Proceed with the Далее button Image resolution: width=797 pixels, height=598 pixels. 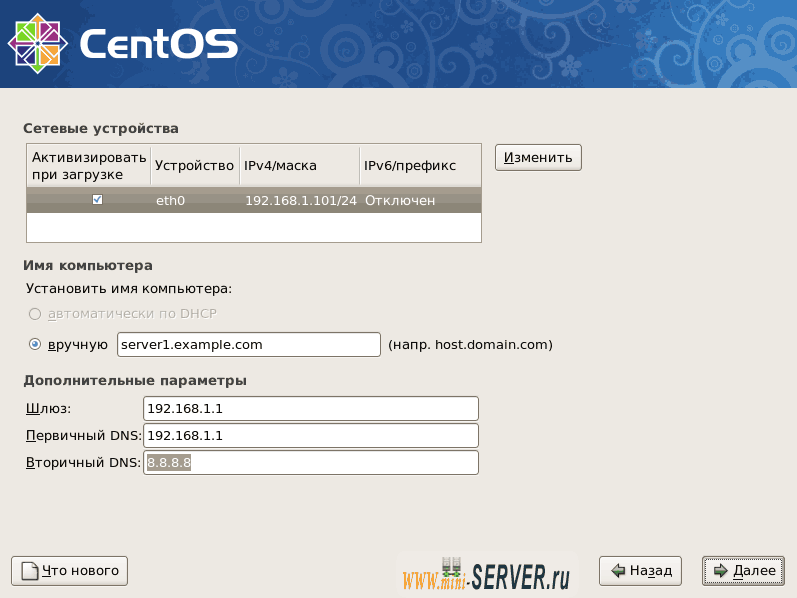point(744,571)
